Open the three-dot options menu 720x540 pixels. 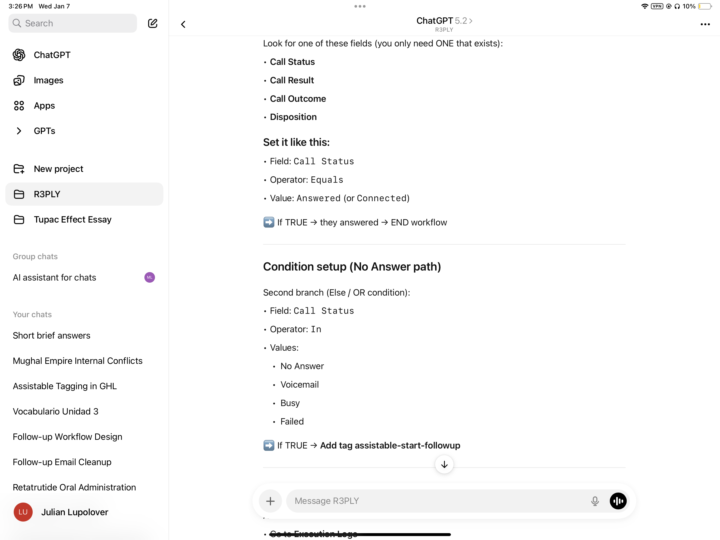(705, 24)
